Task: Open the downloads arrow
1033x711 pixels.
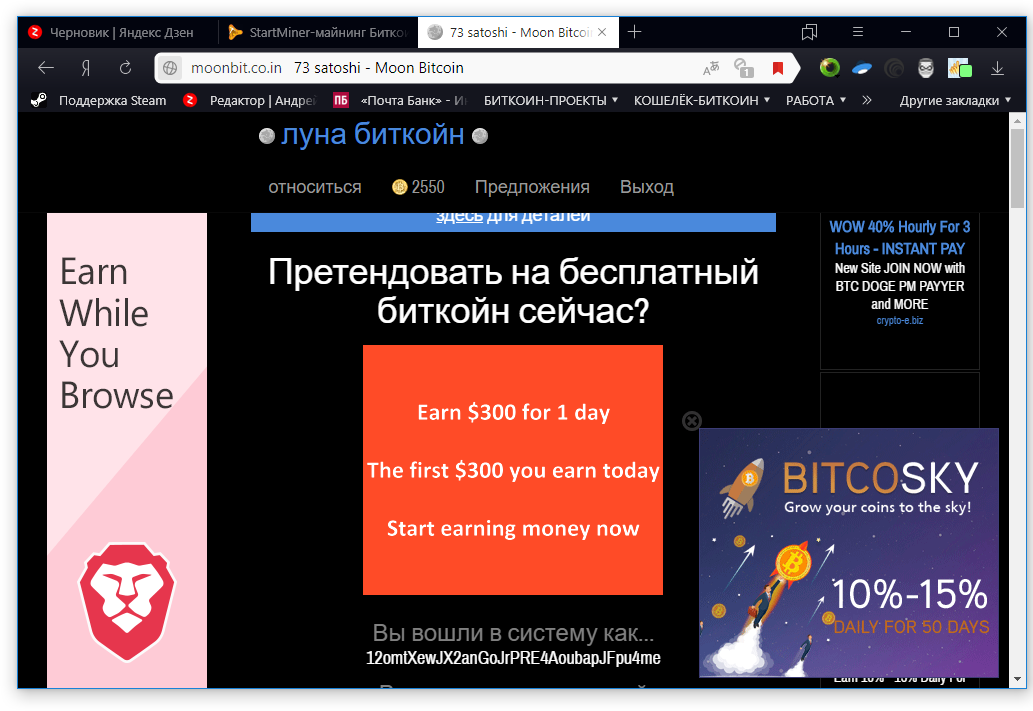Action: pos(997,68)
